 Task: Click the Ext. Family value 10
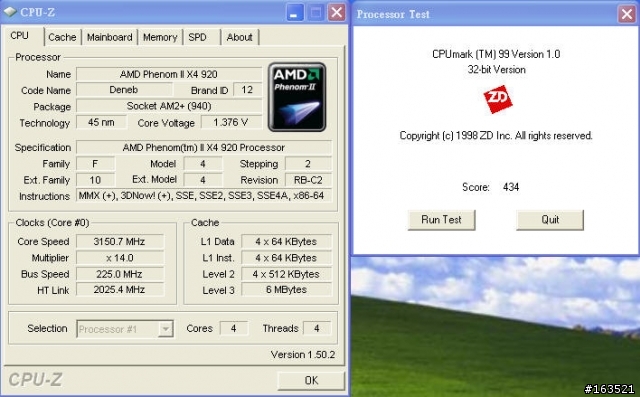point(96,180)
